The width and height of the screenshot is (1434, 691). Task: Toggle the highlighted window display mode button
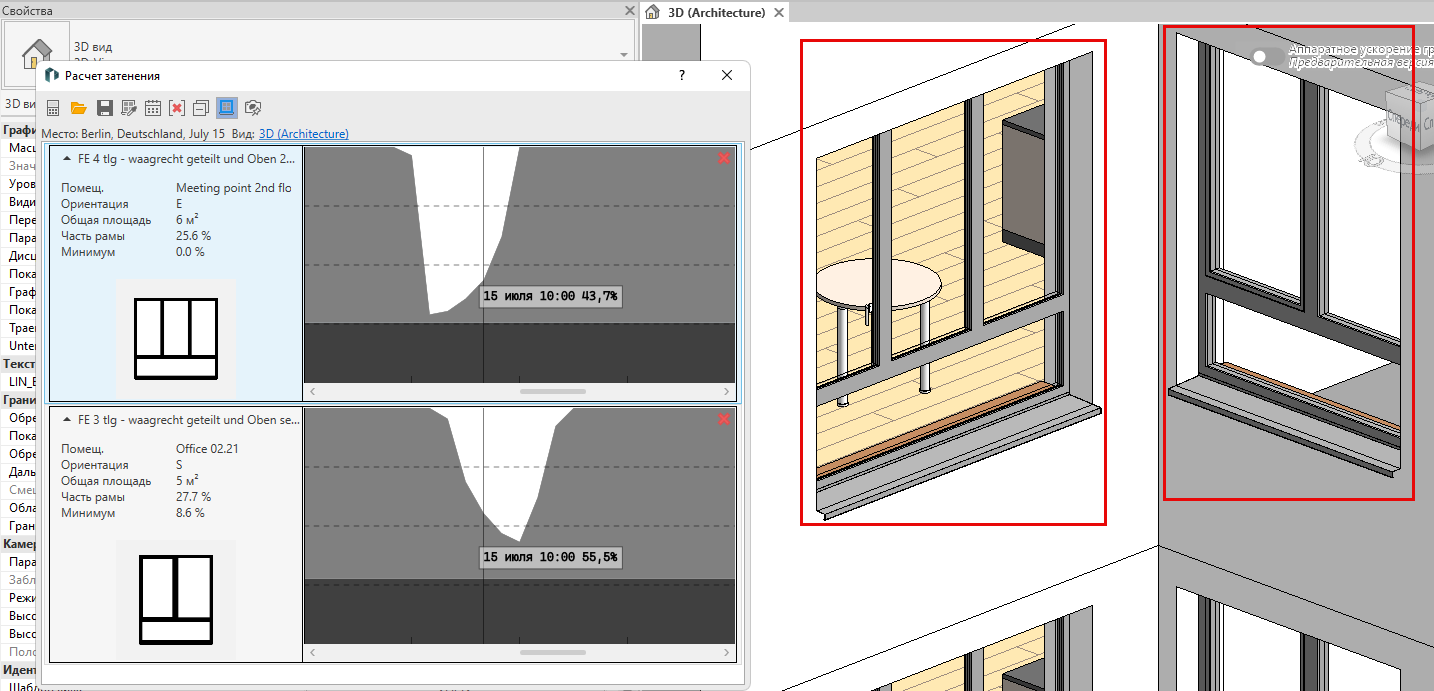227,108
